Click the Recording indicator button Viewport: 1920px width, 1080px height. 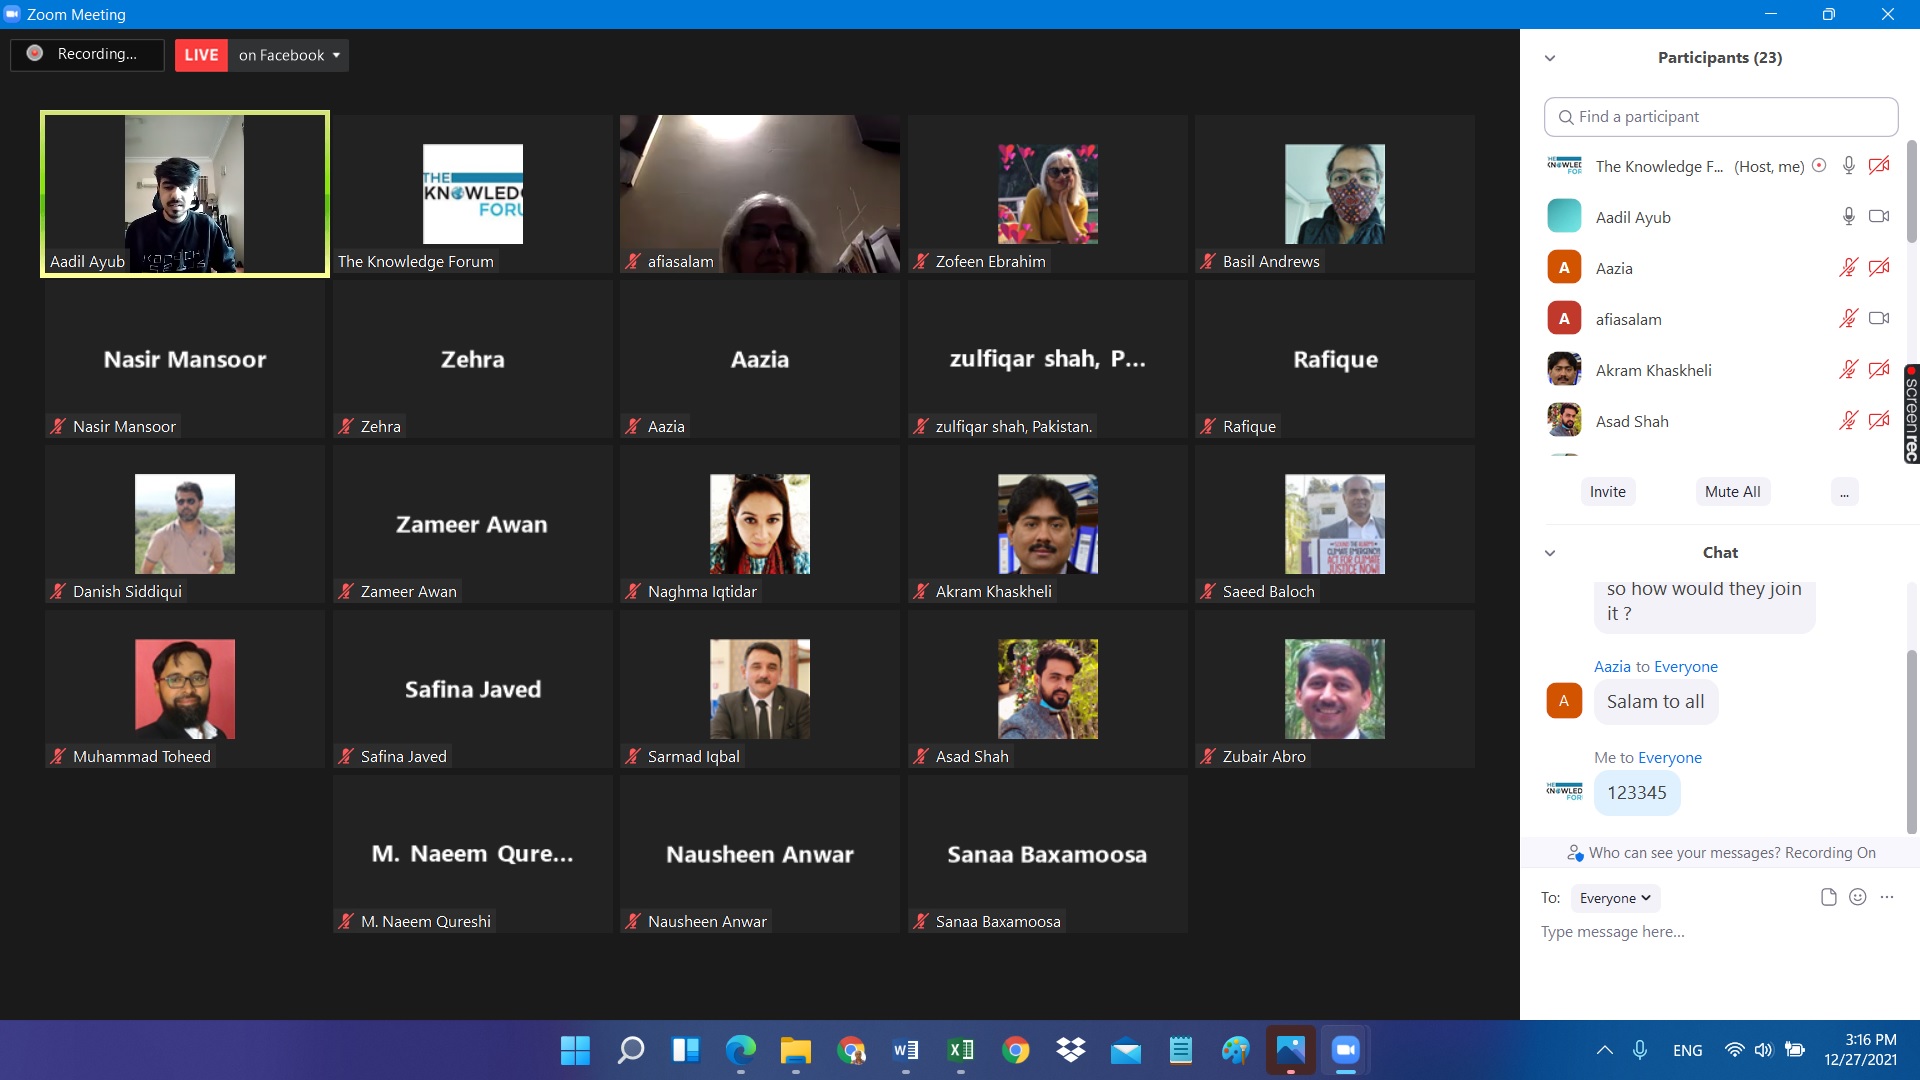[x=87, y=54]
